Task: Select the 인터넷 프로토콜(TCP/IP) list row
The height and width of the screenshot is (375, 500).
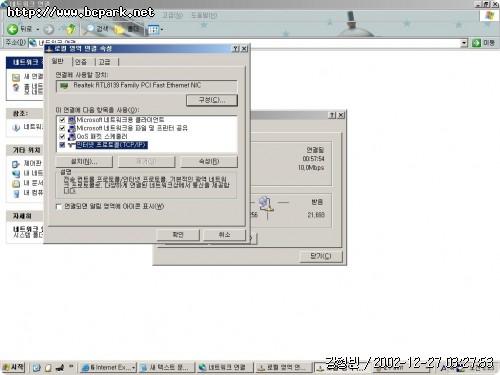Action: pos(112,145)
